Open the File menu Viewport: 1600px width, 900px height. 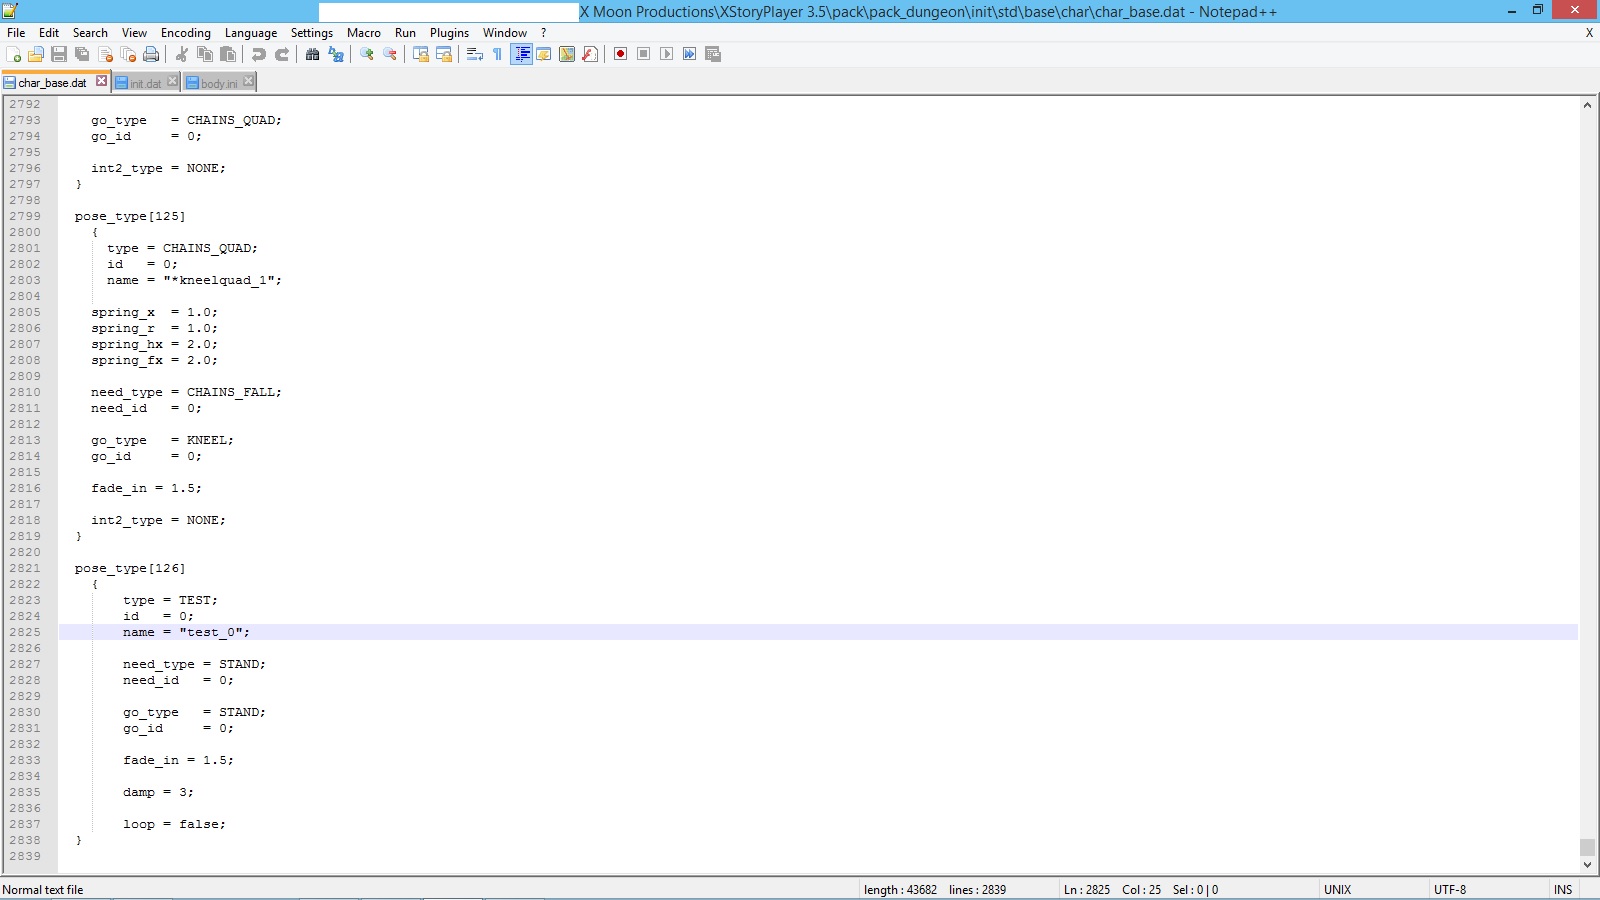point(16,33)
